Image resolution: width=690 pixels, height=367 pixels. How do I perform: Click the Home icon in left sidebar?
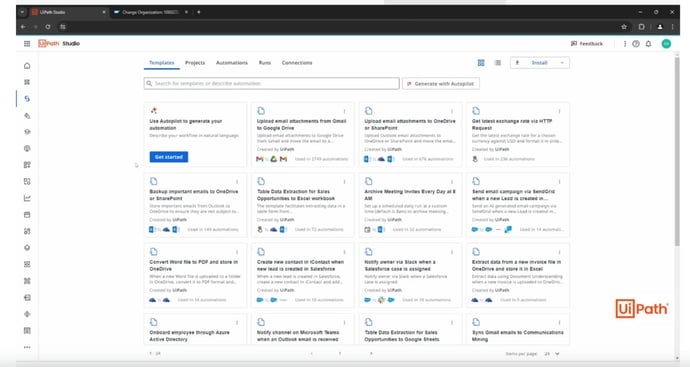tap(27, 66)
